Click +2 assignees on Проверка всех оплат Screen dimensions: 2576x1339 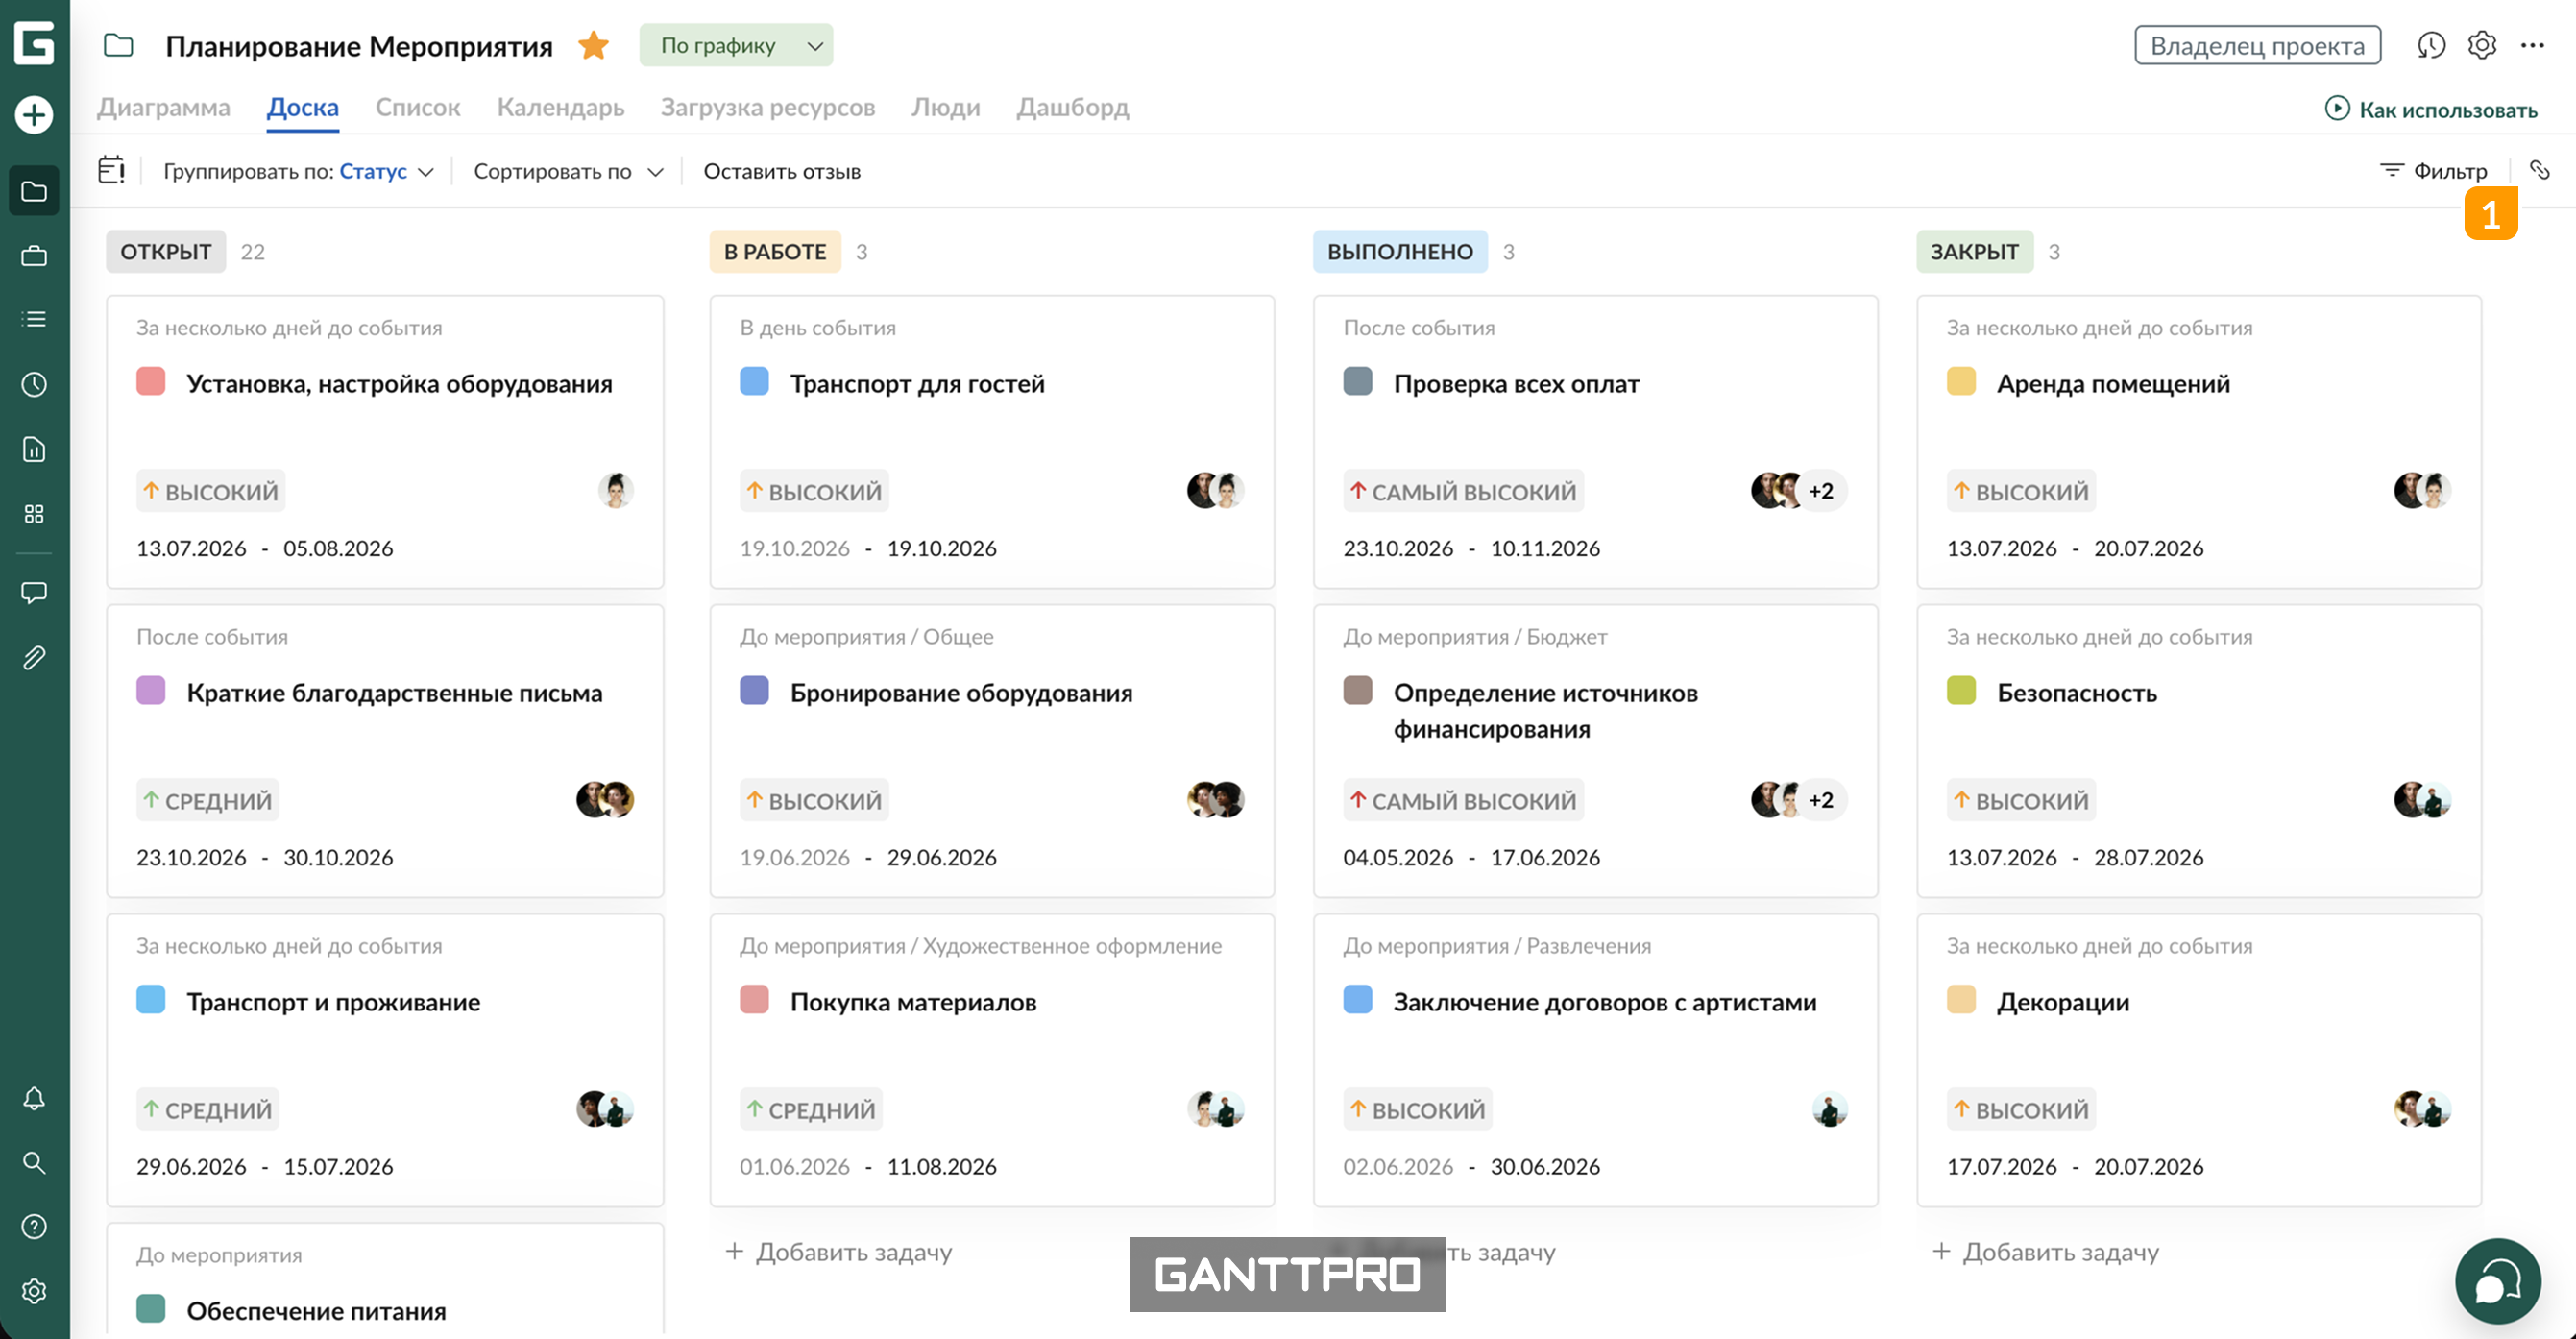[1821, 491]
